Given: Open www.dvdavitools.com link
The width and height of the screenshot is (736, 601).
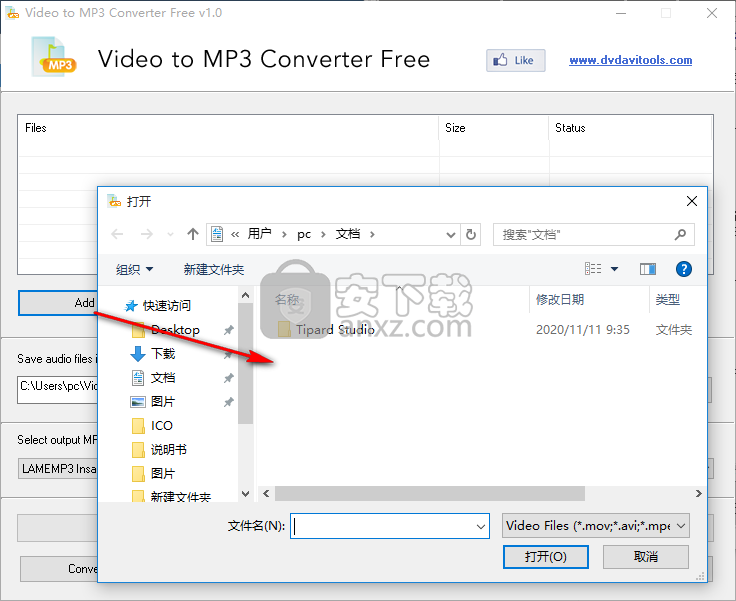Looking at the screenshot, I should tap(630, 60).
